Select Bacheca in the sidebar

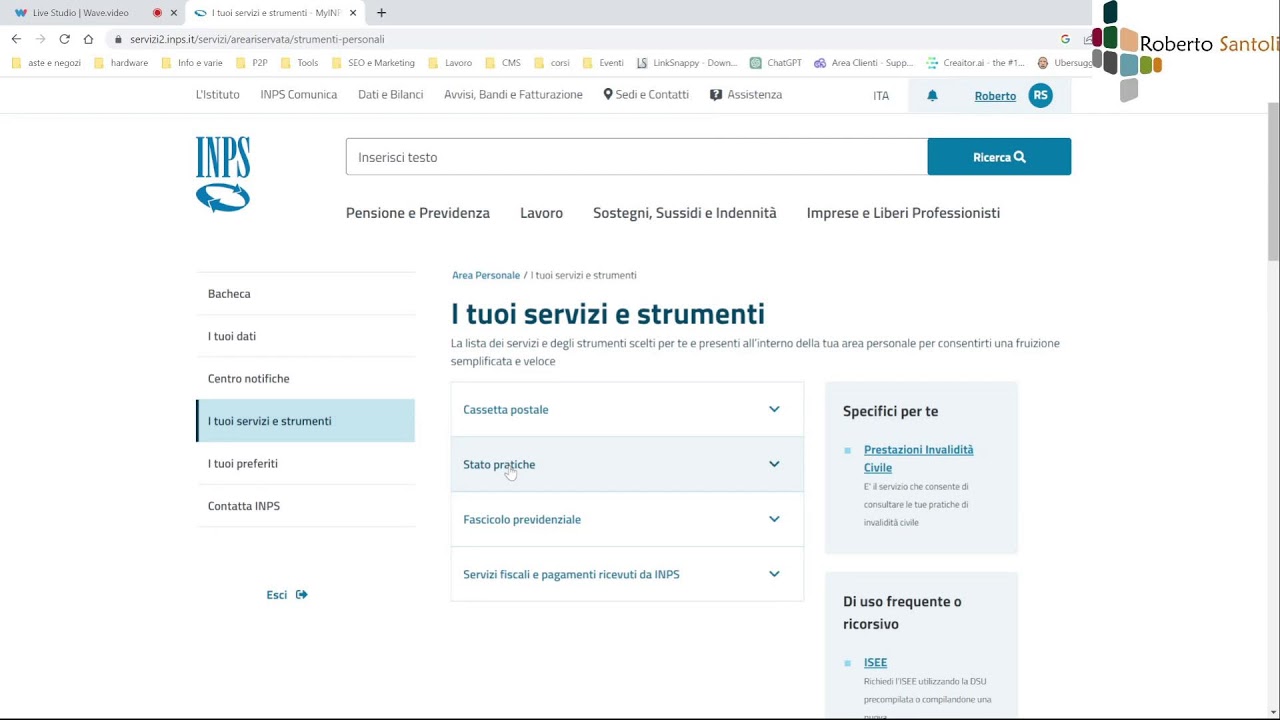[305, 294]
